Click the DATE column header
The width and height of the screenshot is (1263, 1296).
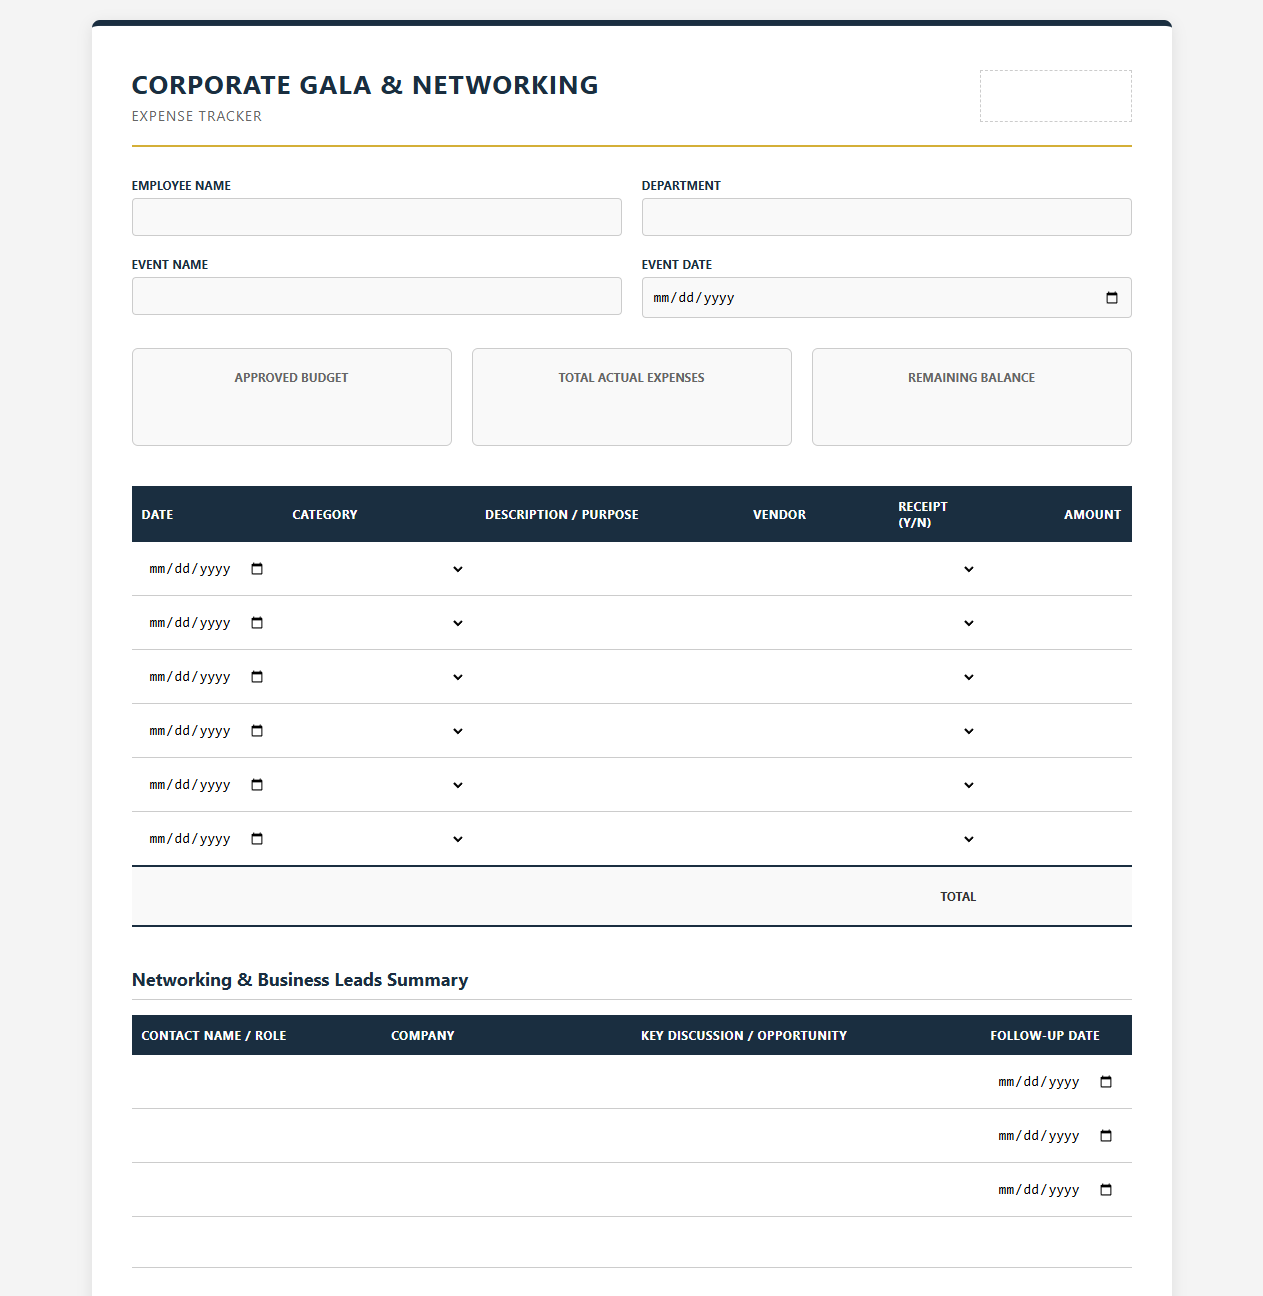pyautogui.click(x=157, y=515)
